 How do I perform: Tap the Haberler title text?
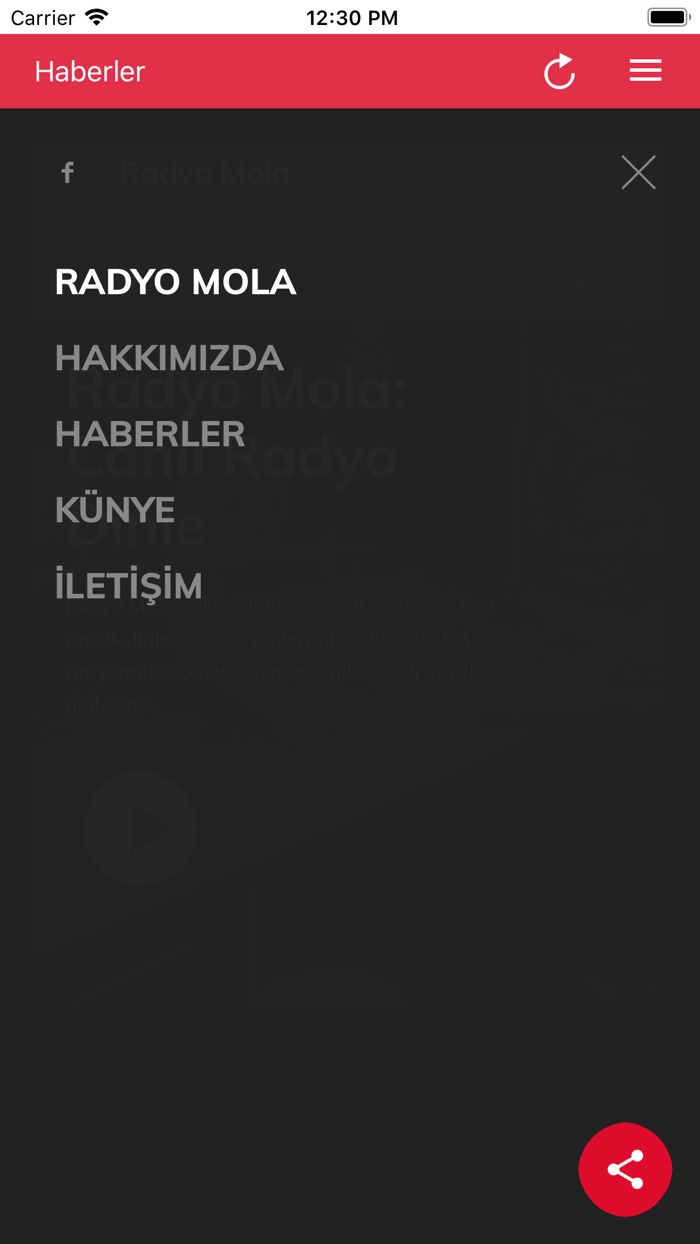[x=88, y=71]
